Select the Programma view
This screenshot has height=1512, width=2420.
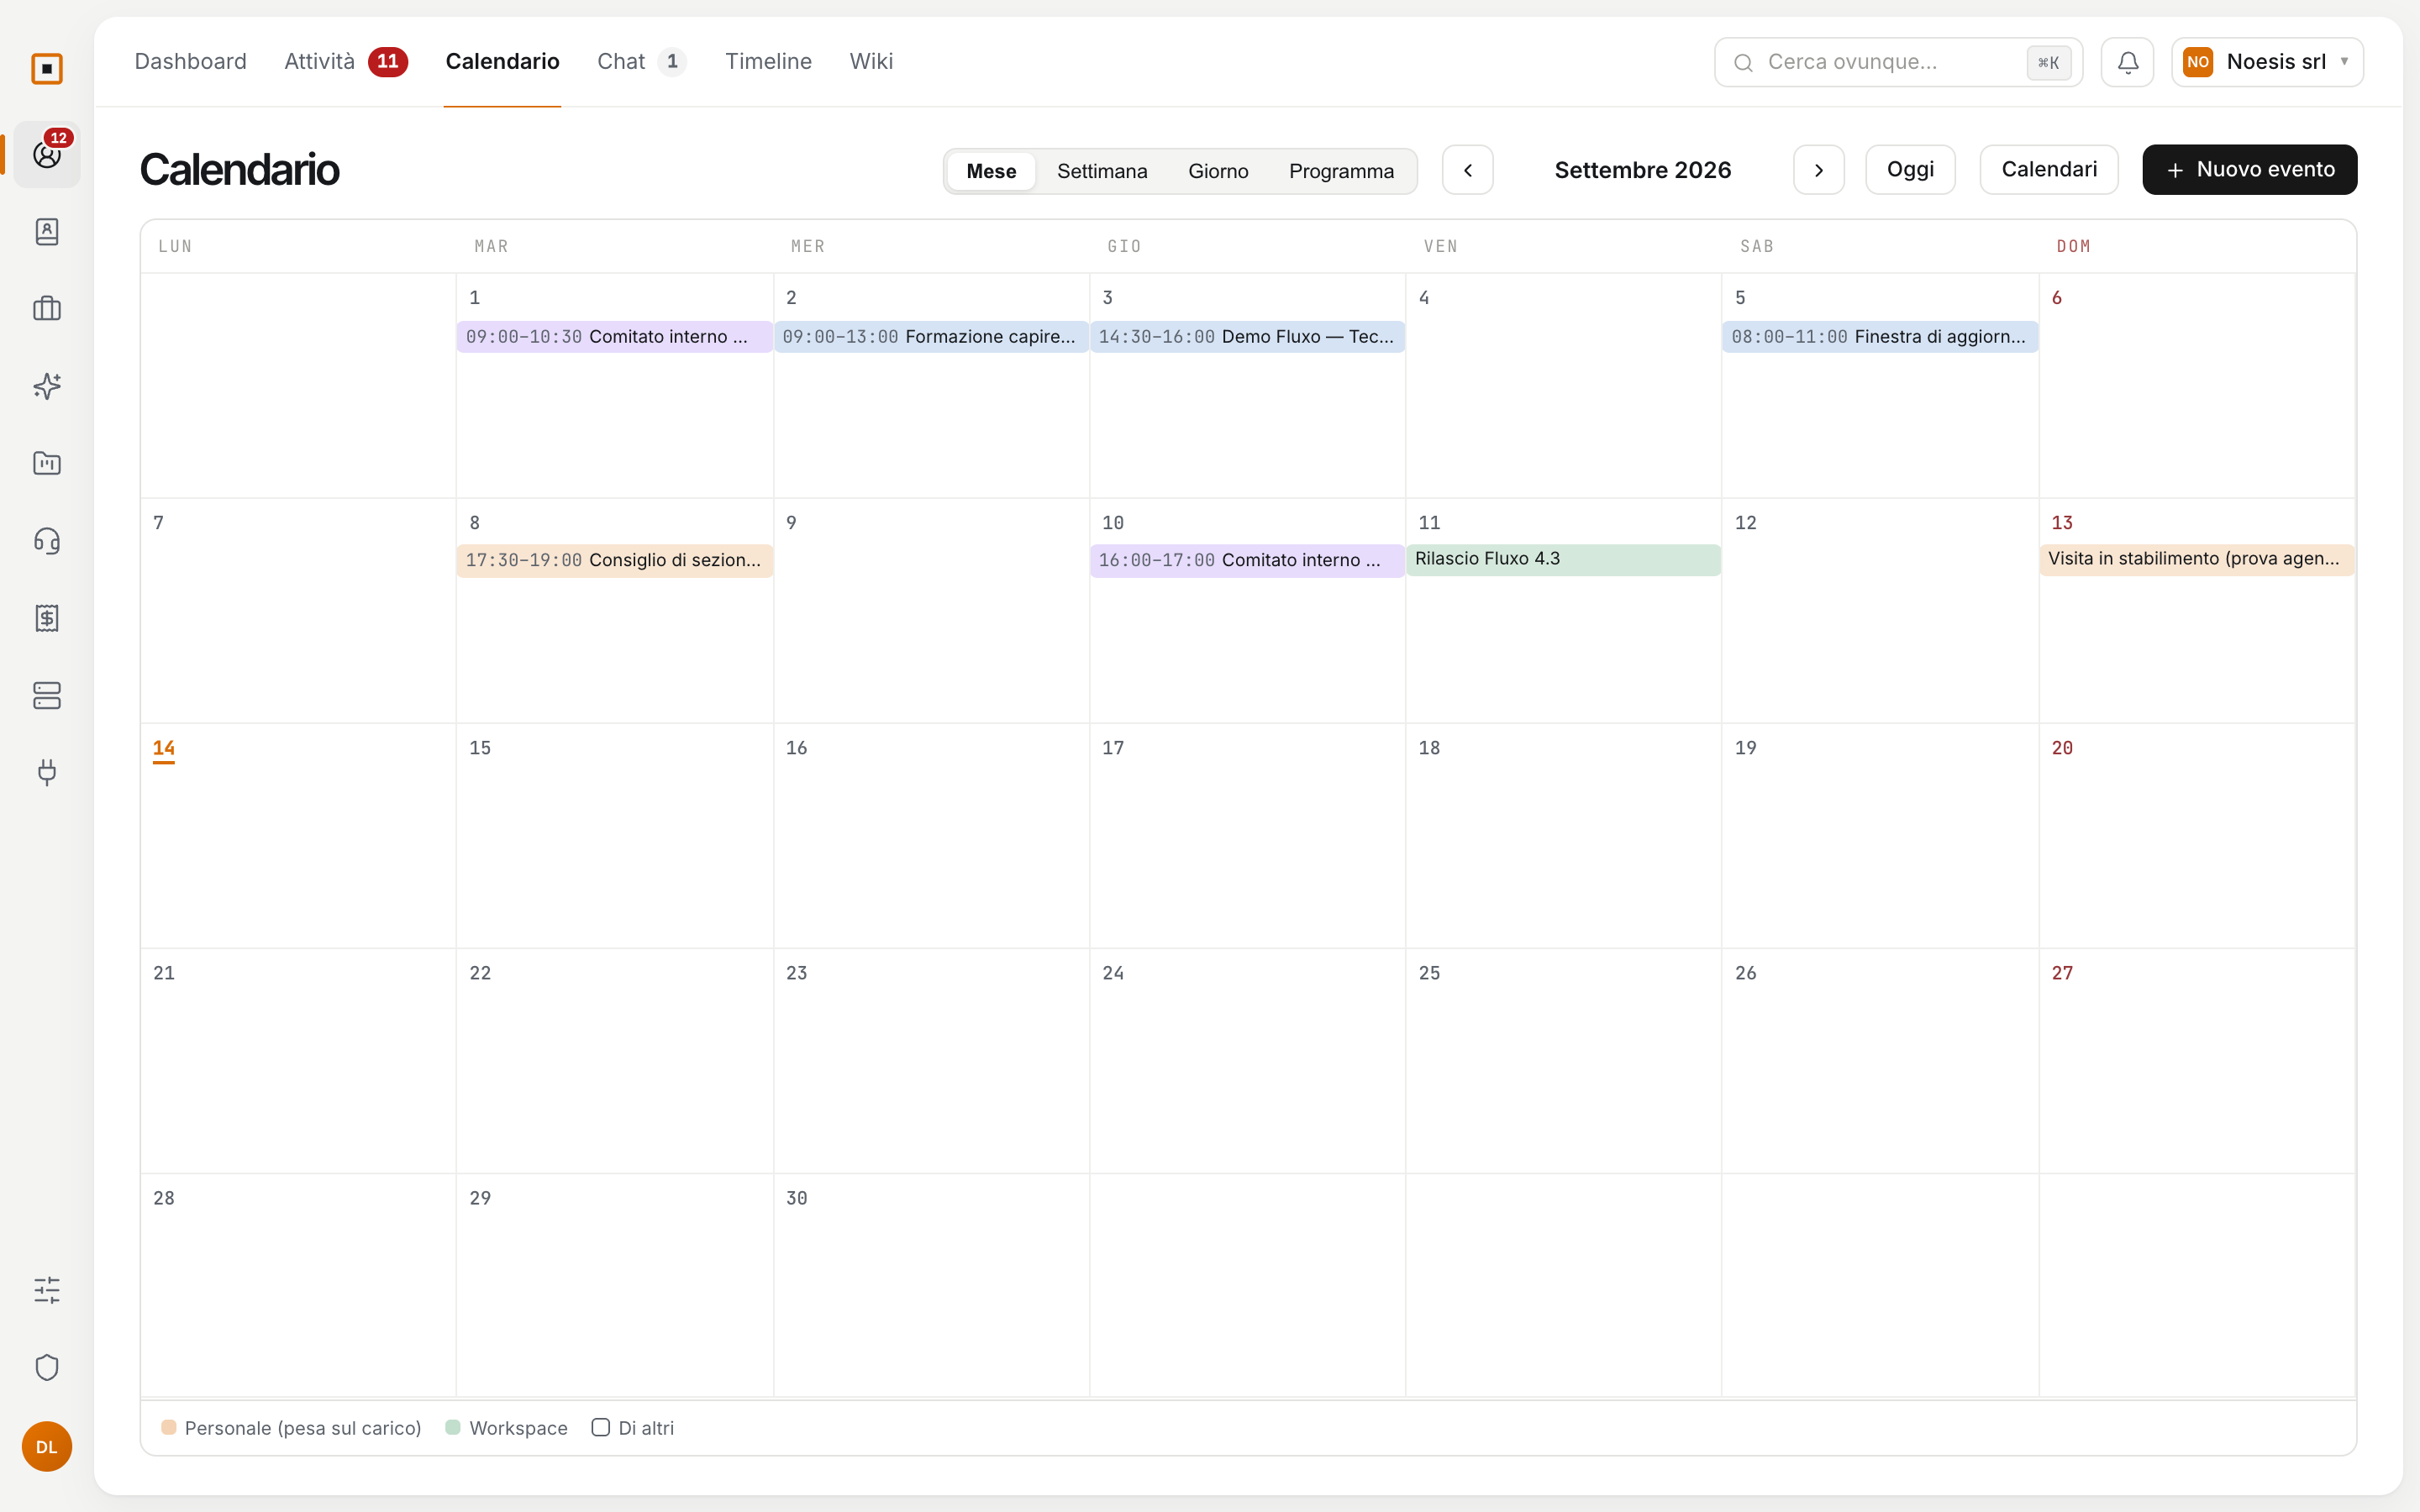(x=1341, y=171)
